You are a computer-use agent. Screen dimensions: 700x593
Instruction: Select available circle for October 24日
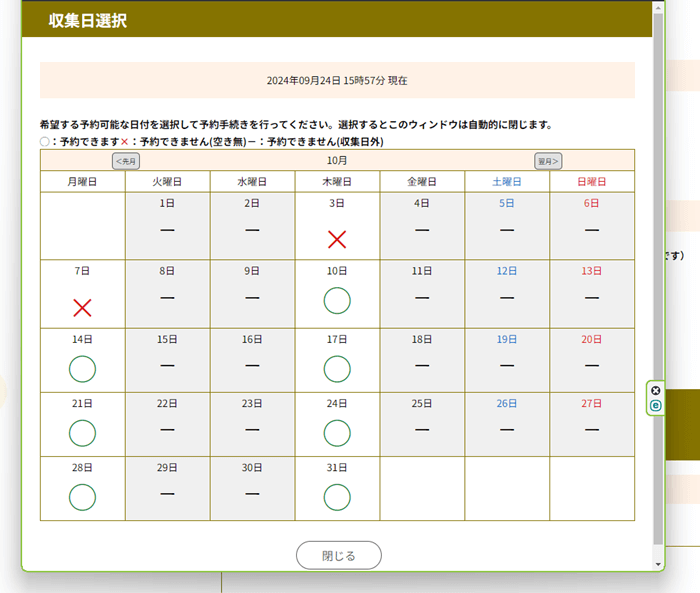337,433
